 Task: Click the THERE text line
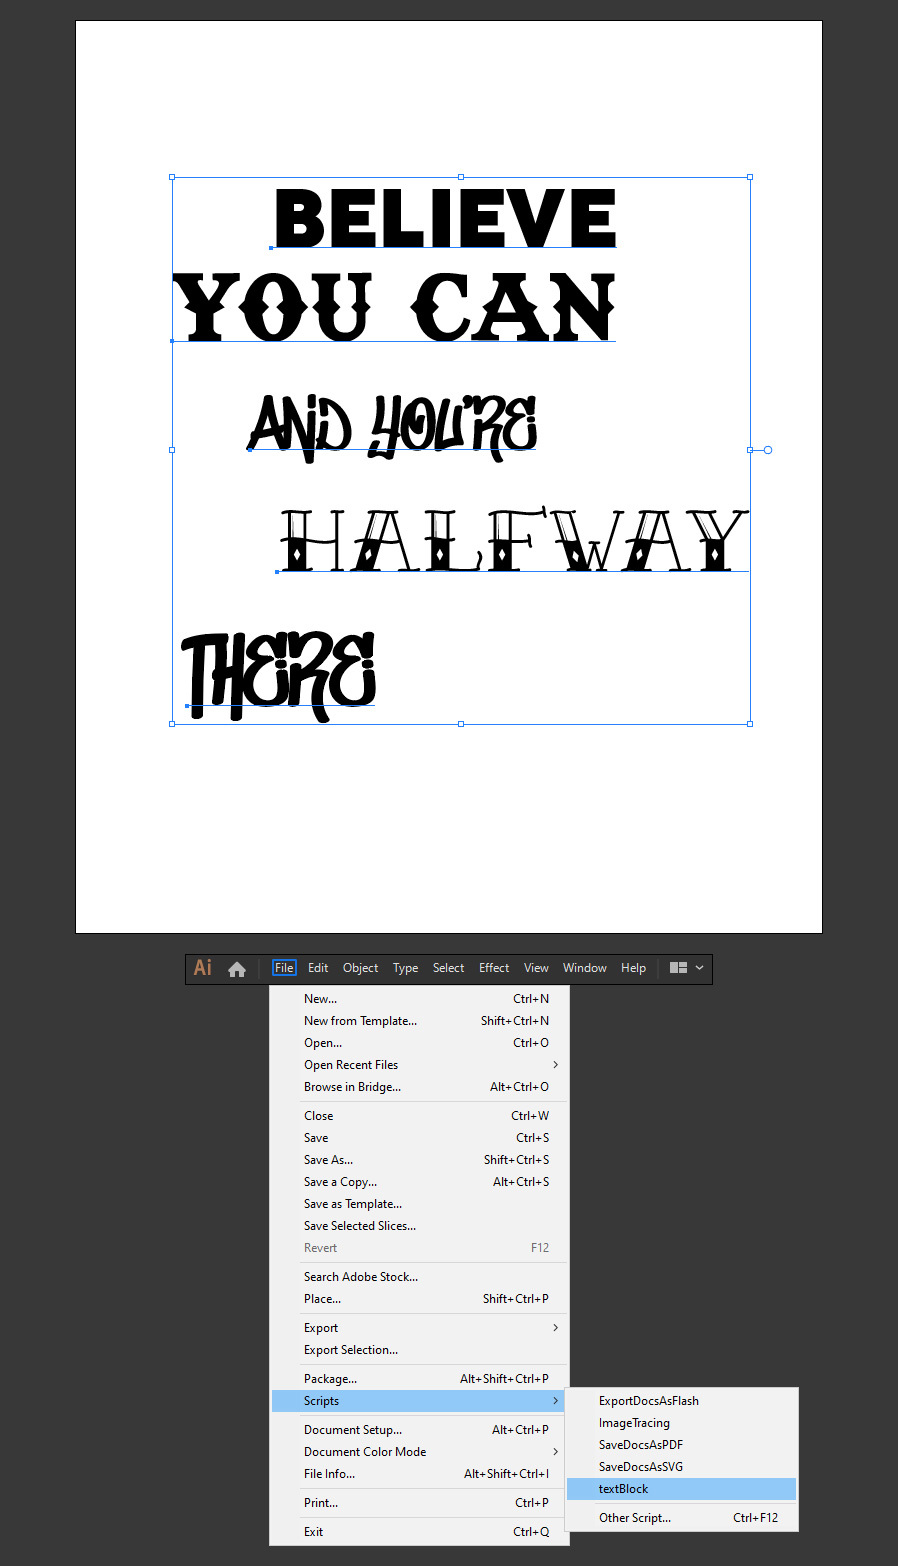pos(279,675)
